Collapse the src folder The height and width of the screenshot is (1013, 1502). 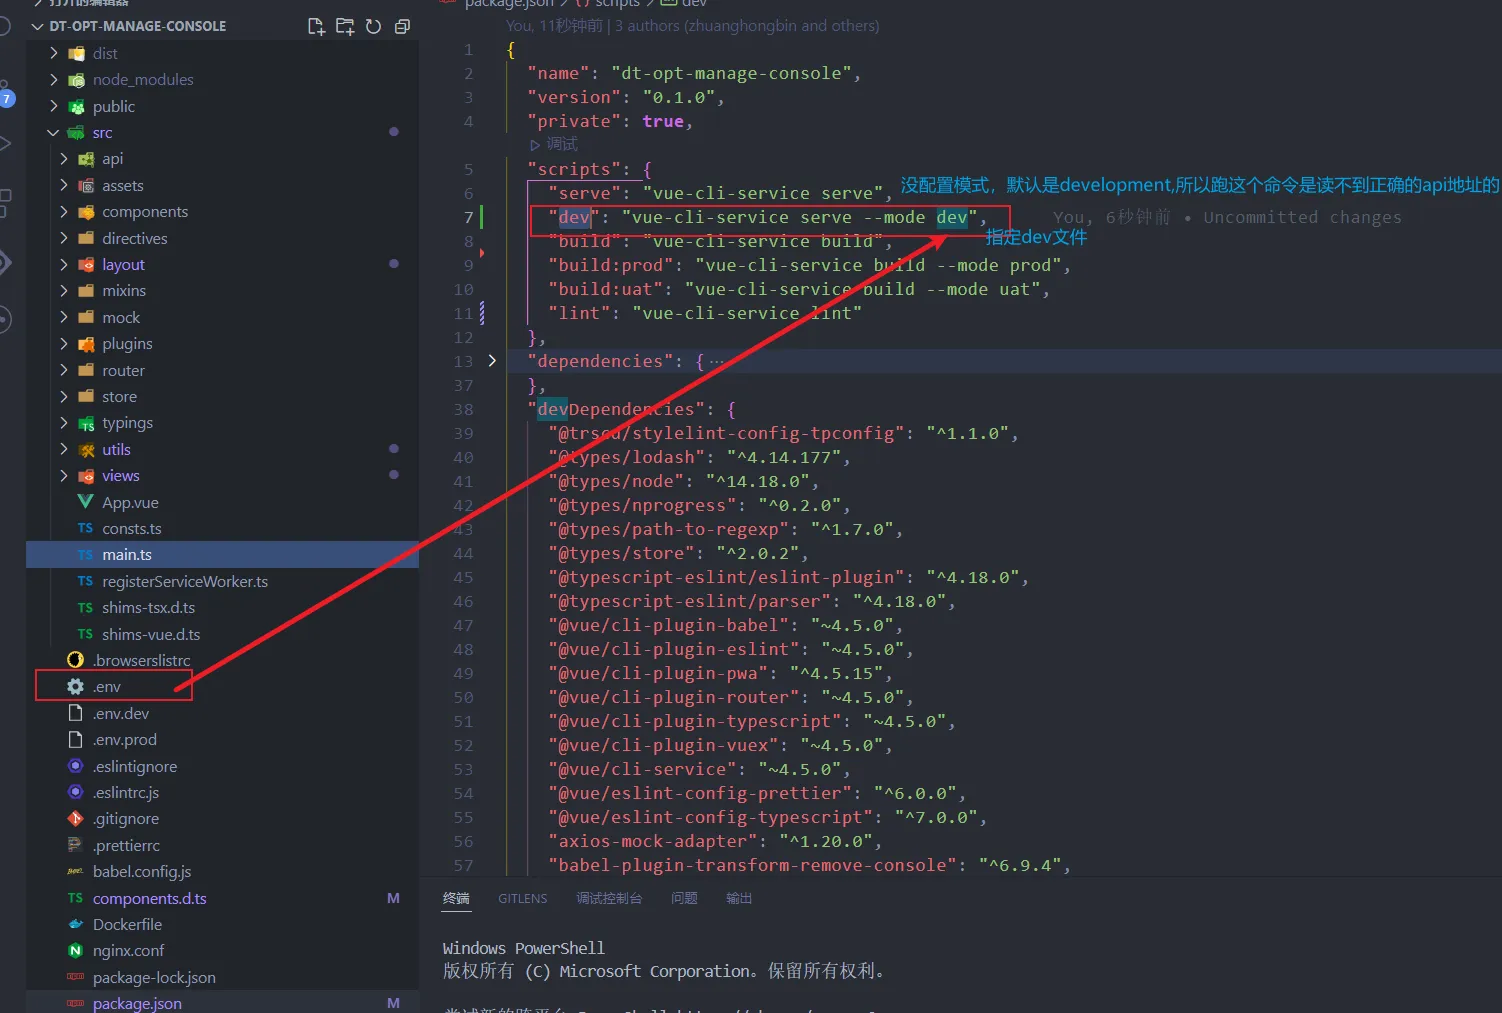tap(53, 133)
